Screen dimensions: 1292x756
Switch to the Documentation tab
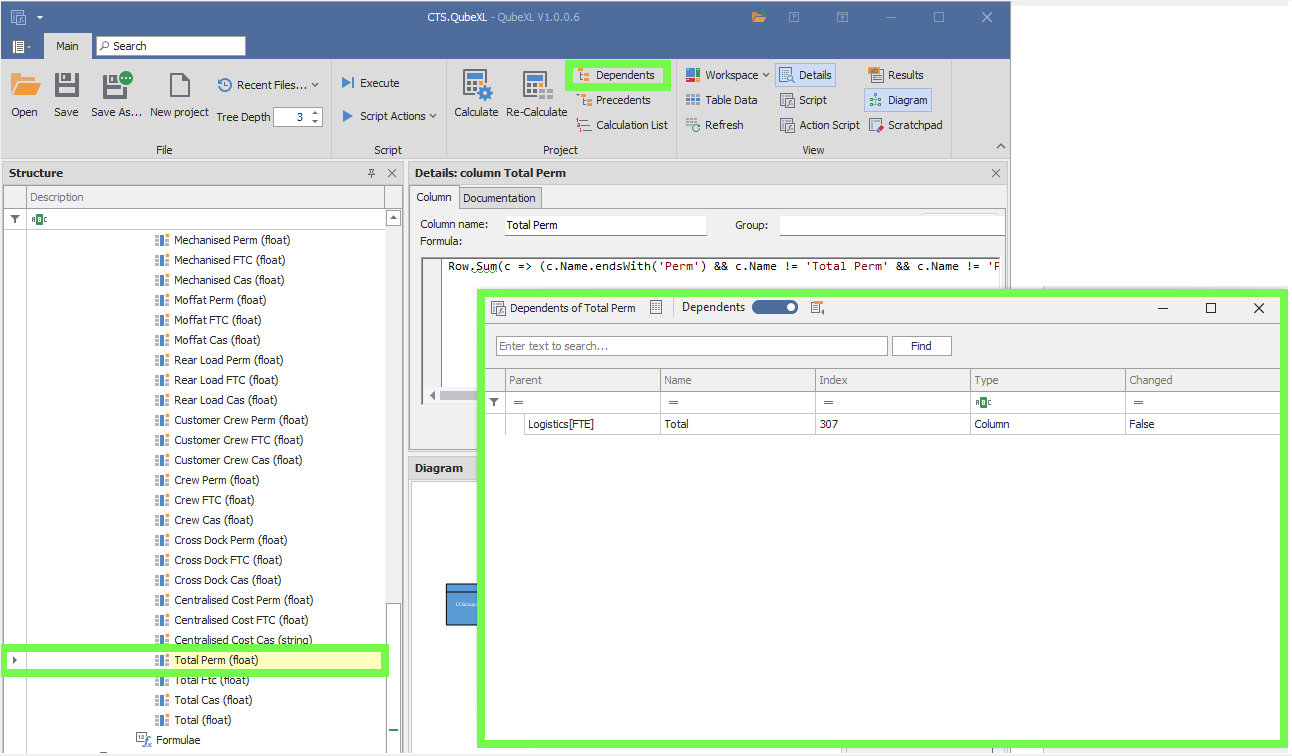(500, 198)
